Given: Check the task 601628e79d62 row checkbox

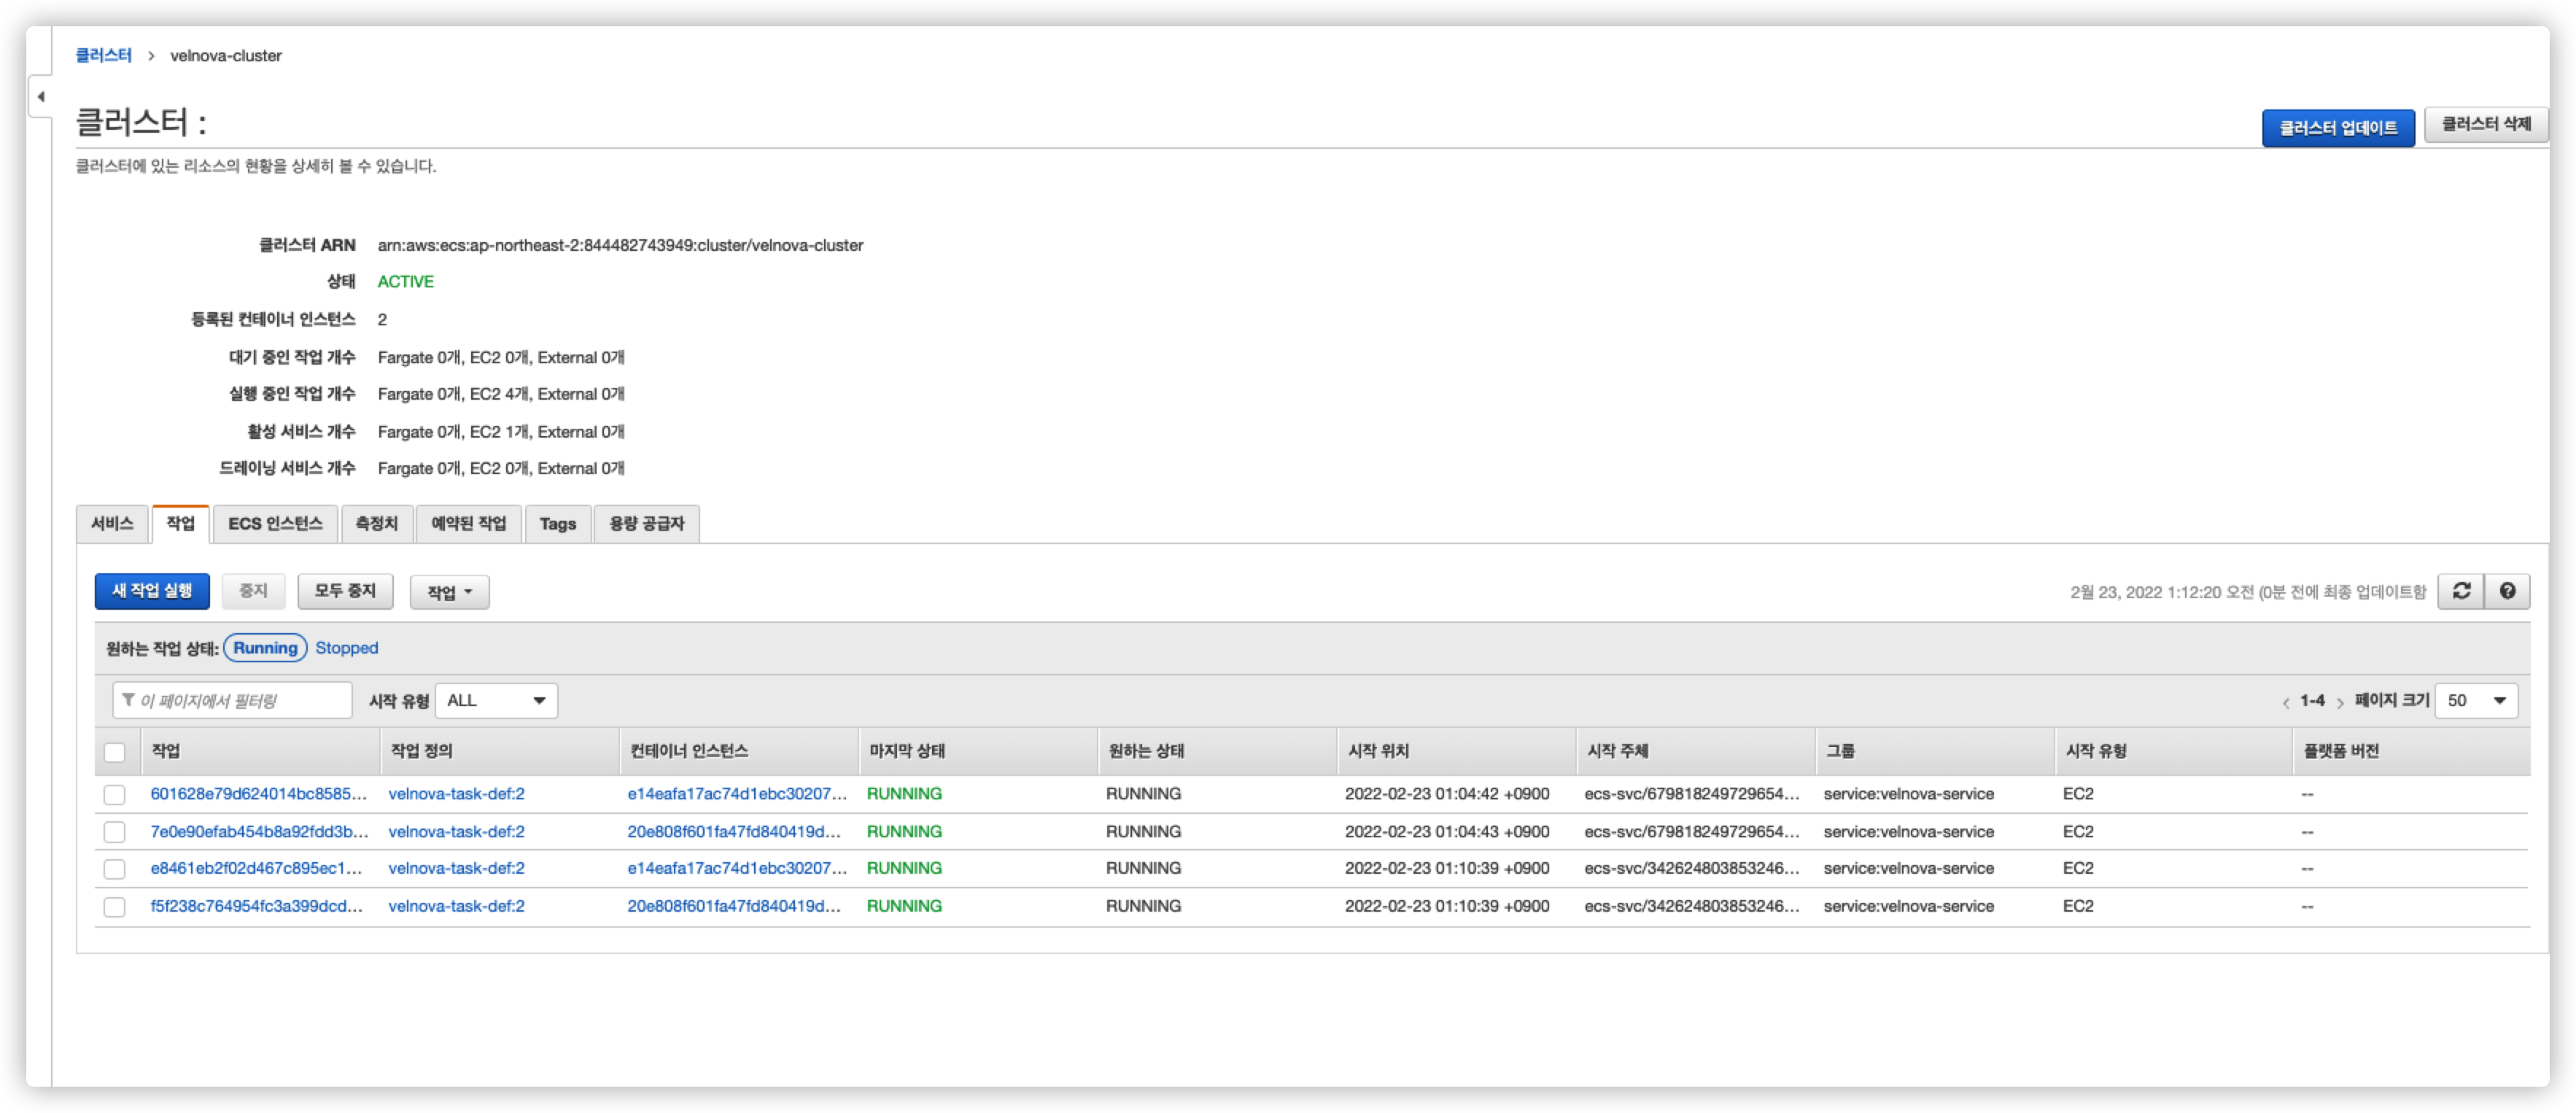Looking at the screenshot, I should click(x=115, y=794).
